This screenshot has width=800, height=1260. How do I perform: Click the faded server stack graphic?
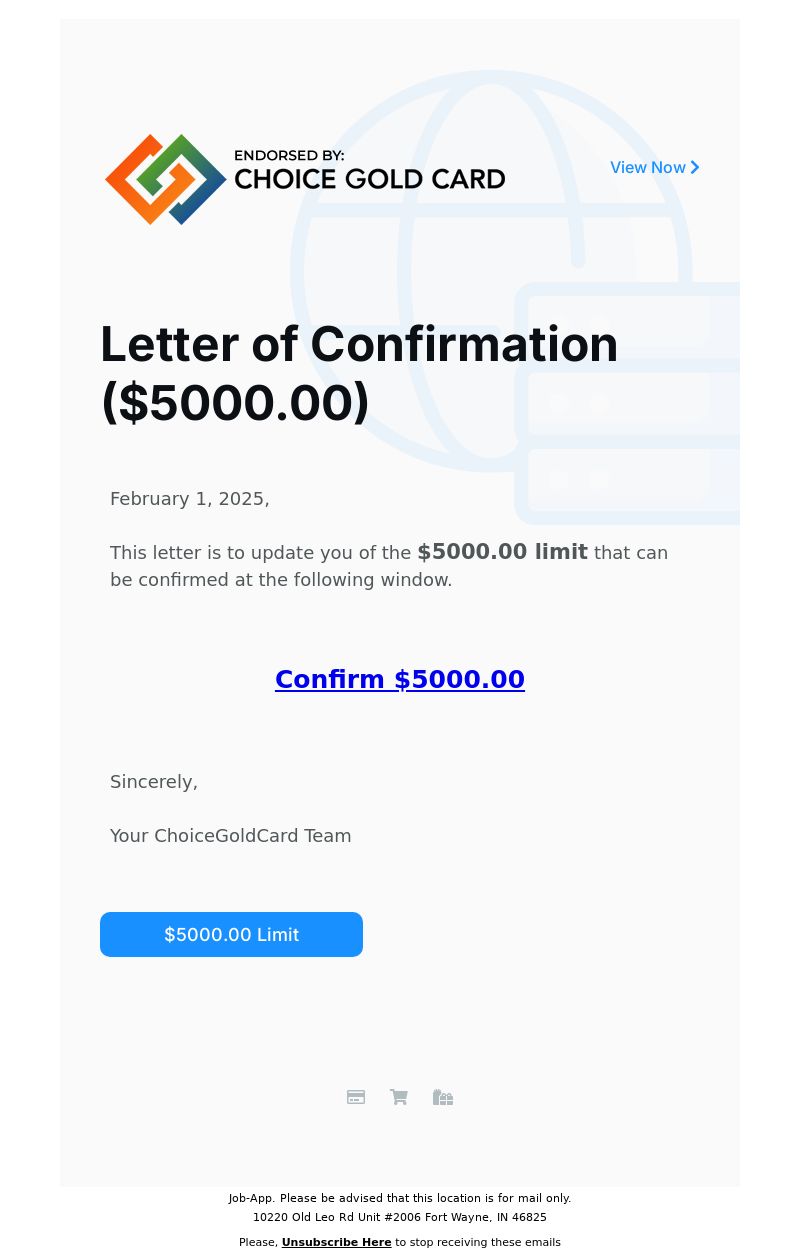pos(627,403)
